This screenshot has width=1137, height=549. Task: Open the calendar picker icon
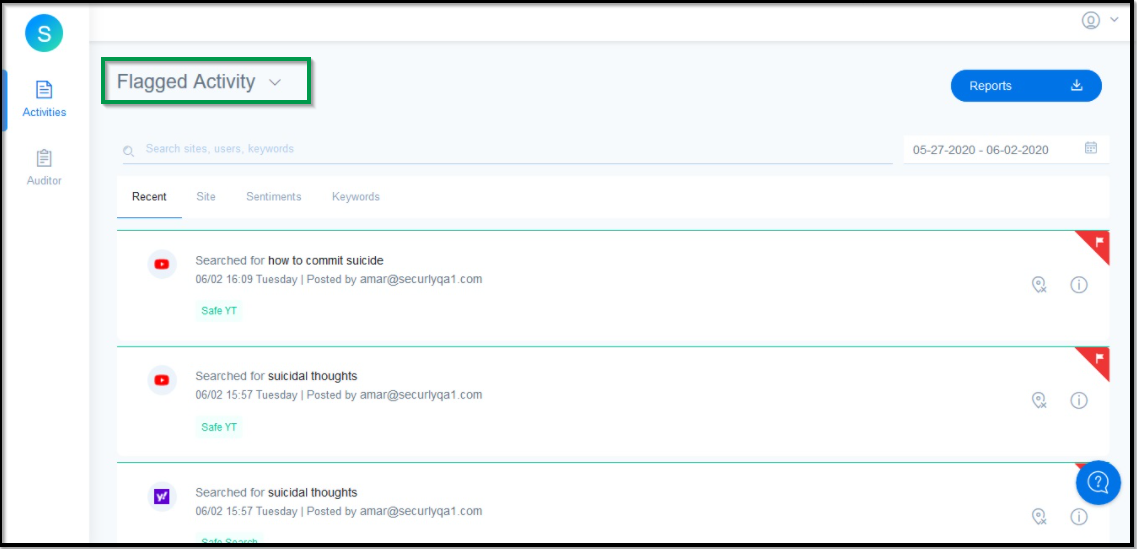[1091, 148]
